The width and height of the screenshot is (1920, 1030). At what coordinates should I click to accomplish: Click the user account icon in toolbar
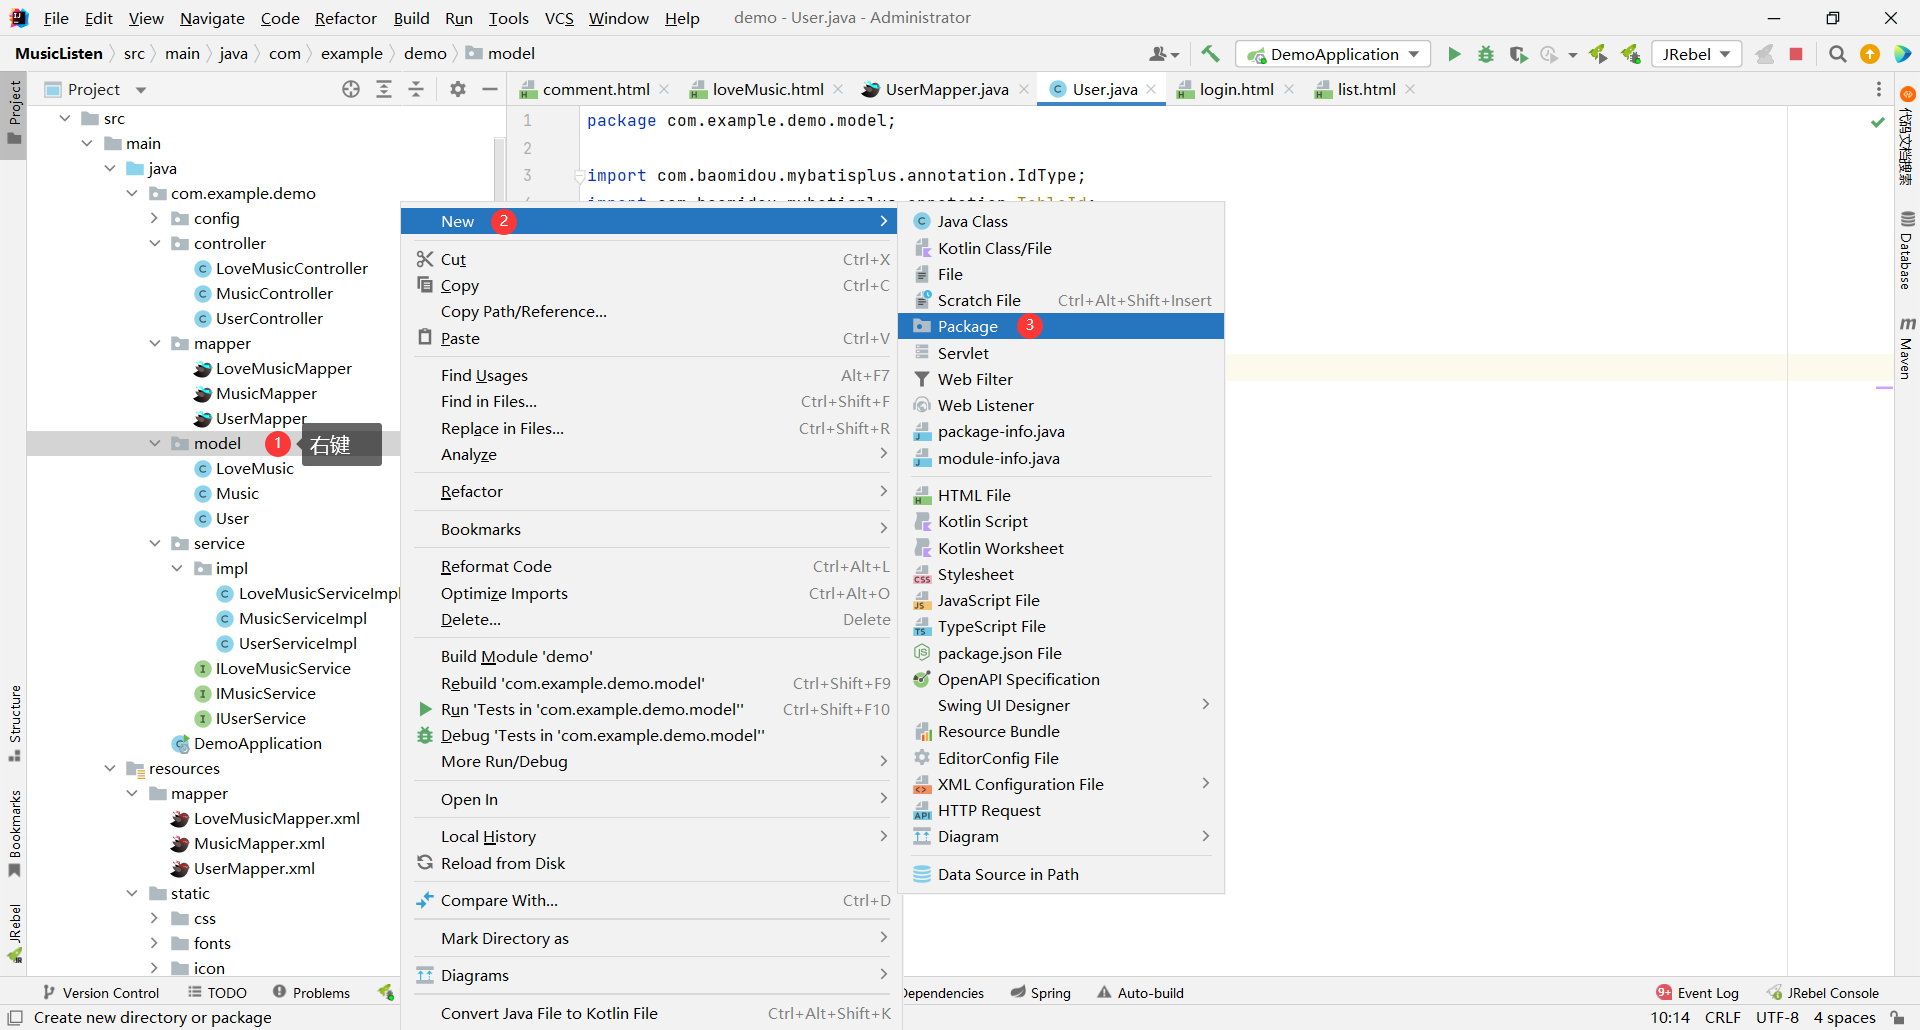pos(1164,54)
